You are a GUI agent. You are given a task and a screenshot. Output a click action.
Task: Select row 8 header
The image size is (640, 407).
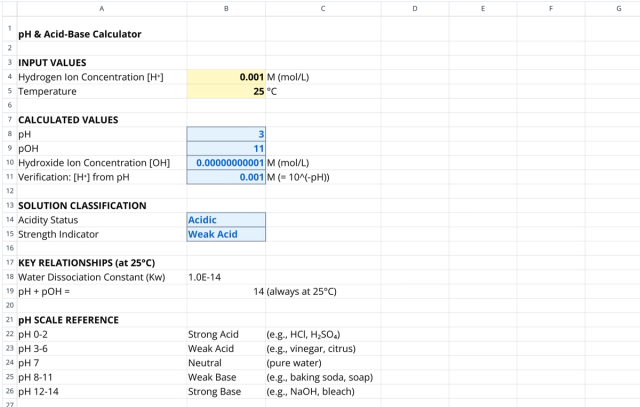pyautogui.click(x=10, y=134)
